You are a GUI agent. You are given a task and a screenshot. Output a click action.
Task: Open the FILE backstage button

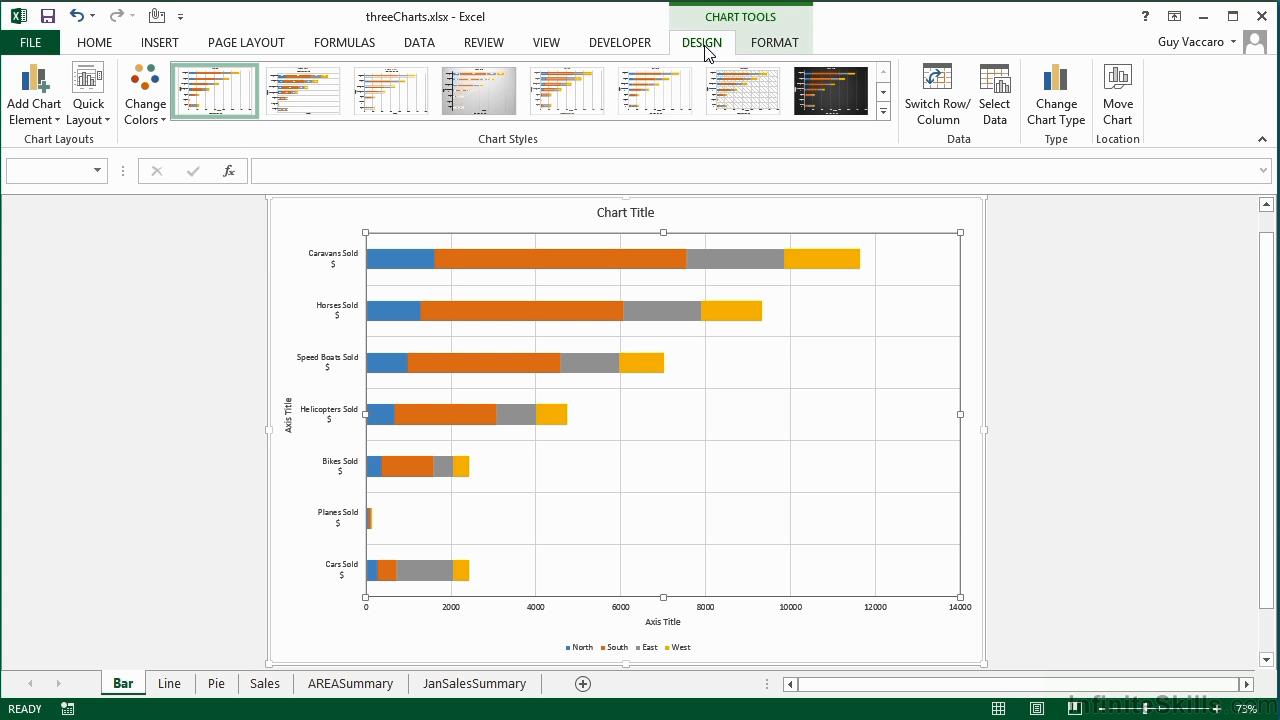(30, 43)
